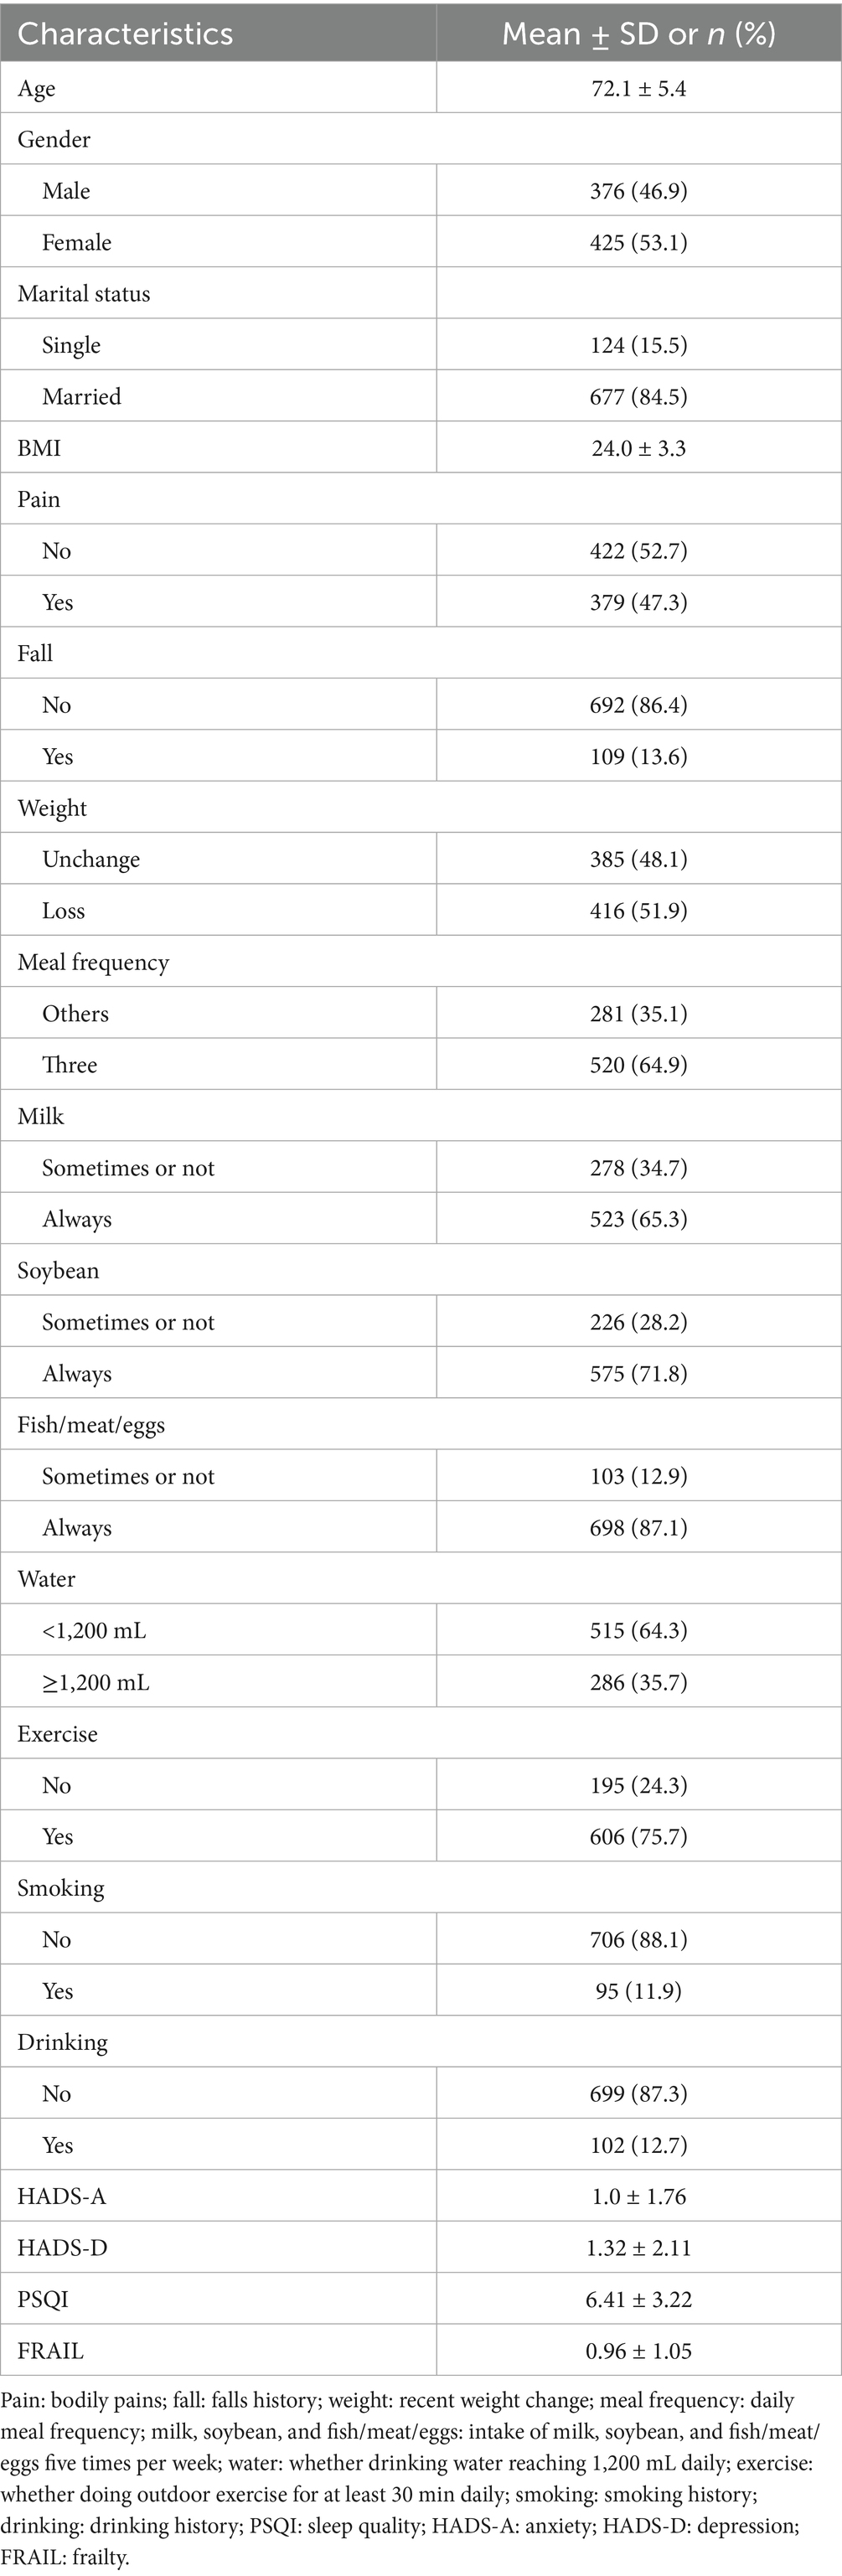Select the Fish/meat/eggs category label

click(91, 1425)
